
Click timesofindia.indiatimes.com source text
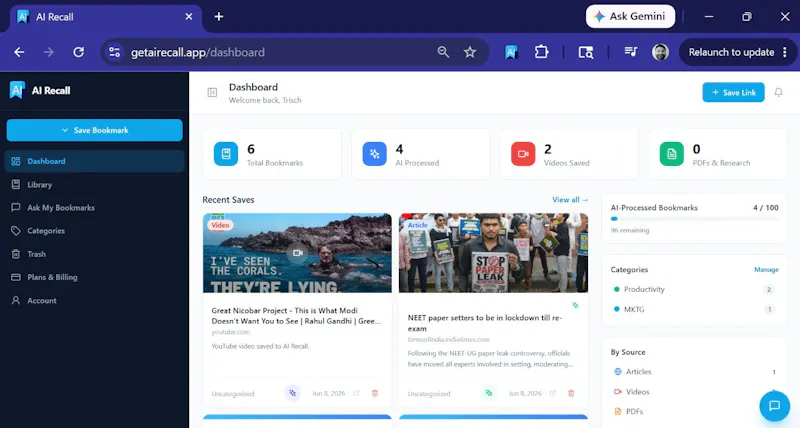(448, 340)
